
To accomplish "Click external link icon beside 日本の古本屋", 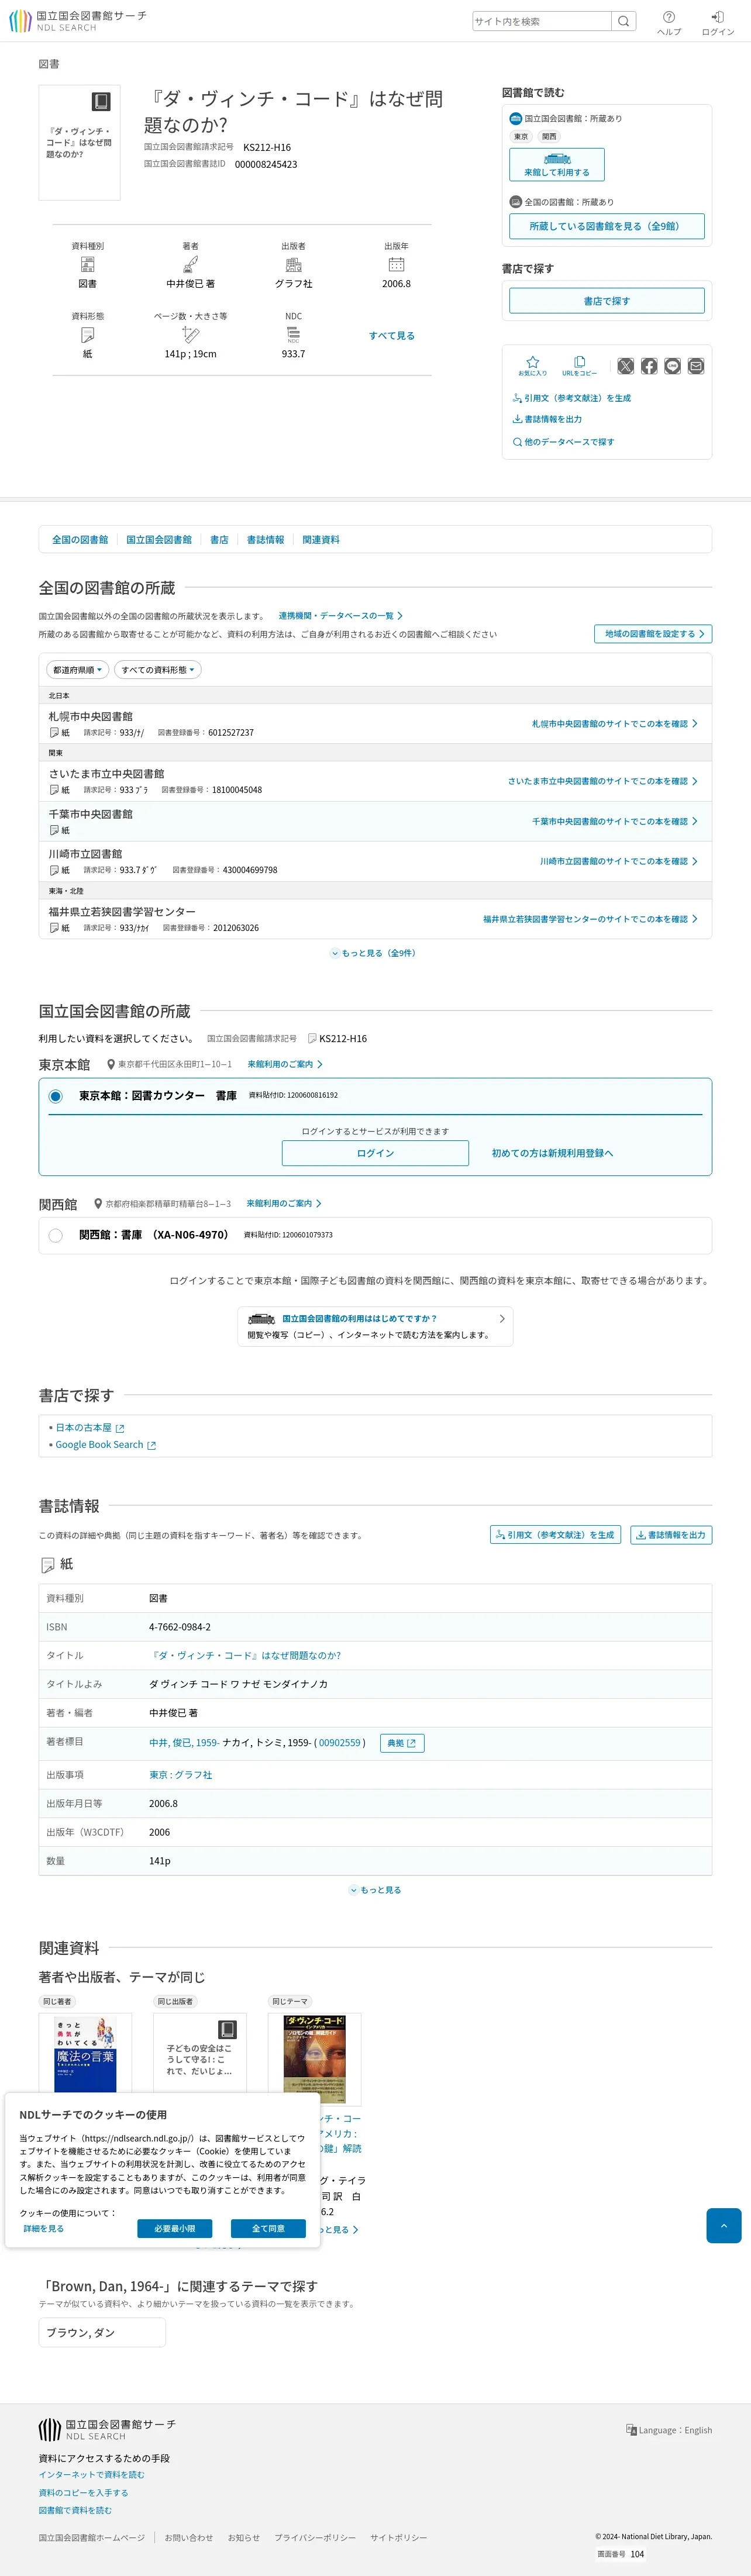I will (x=120, y=1428).
